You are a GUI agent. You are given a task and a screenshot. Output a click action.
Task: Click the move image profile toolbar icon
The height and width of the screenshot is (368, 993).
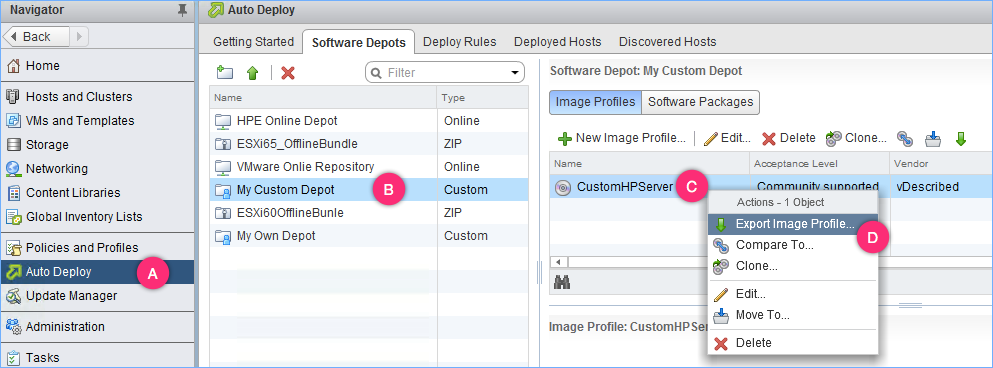933,139
